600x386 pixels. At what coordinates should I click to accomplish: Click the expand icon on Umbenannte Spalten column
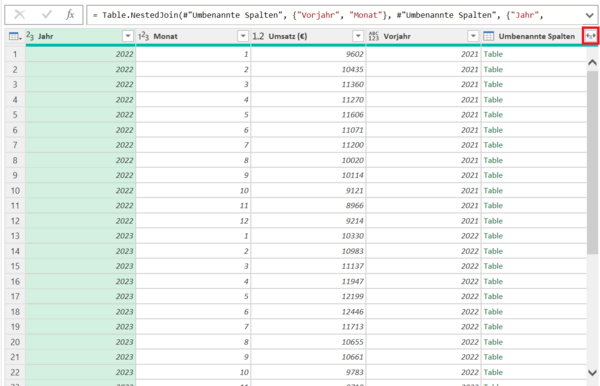590,36
